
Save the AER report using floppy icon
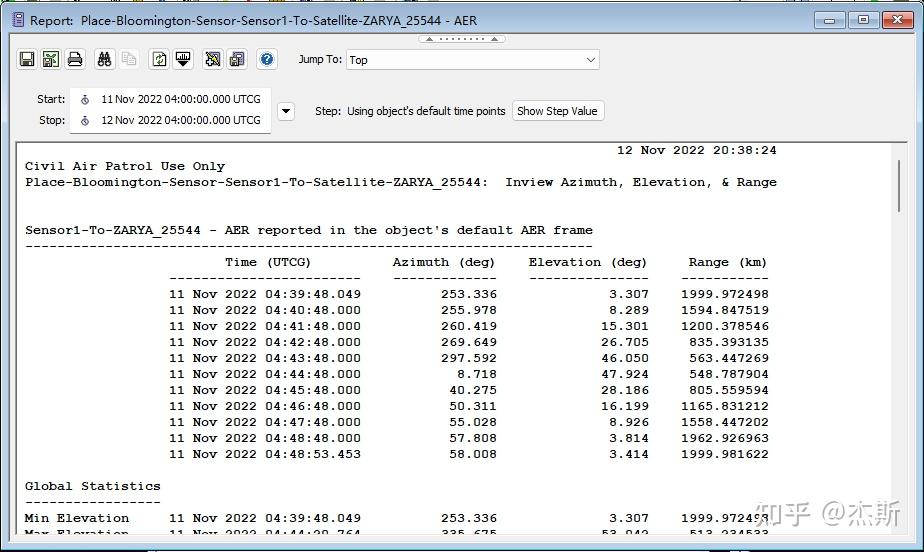pos(27,59)
